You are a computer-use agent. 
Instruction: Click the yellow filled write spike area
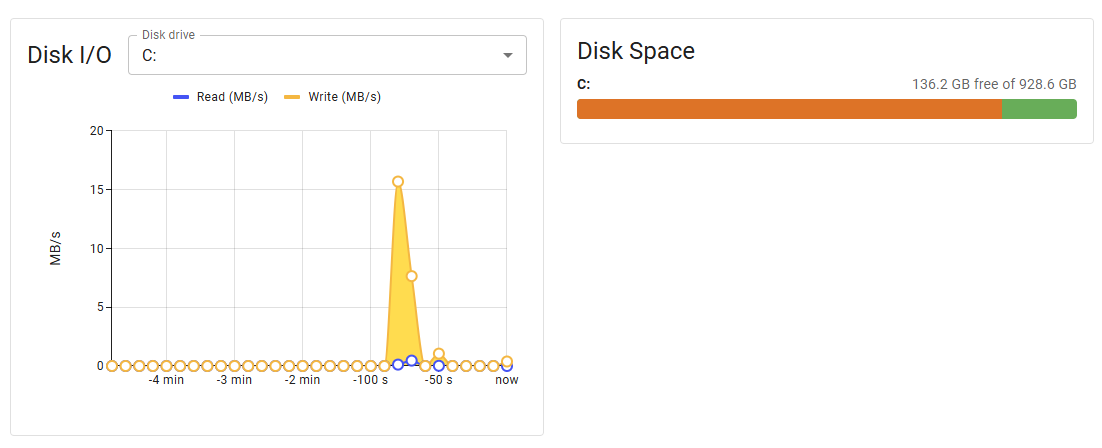coord(400,300)
